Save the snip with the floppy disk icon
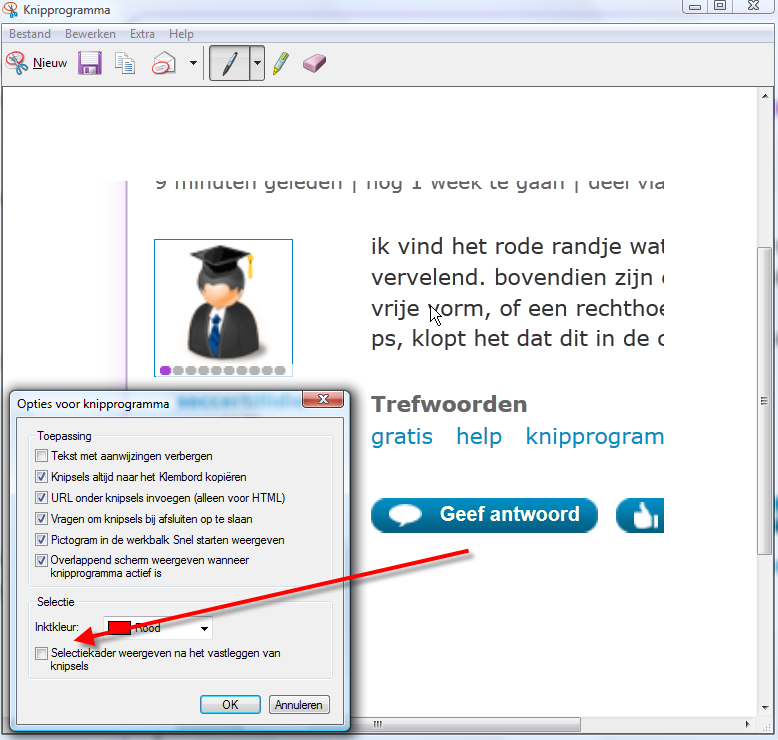Viewport: 778px width, 740px height. tap(90, 63)
